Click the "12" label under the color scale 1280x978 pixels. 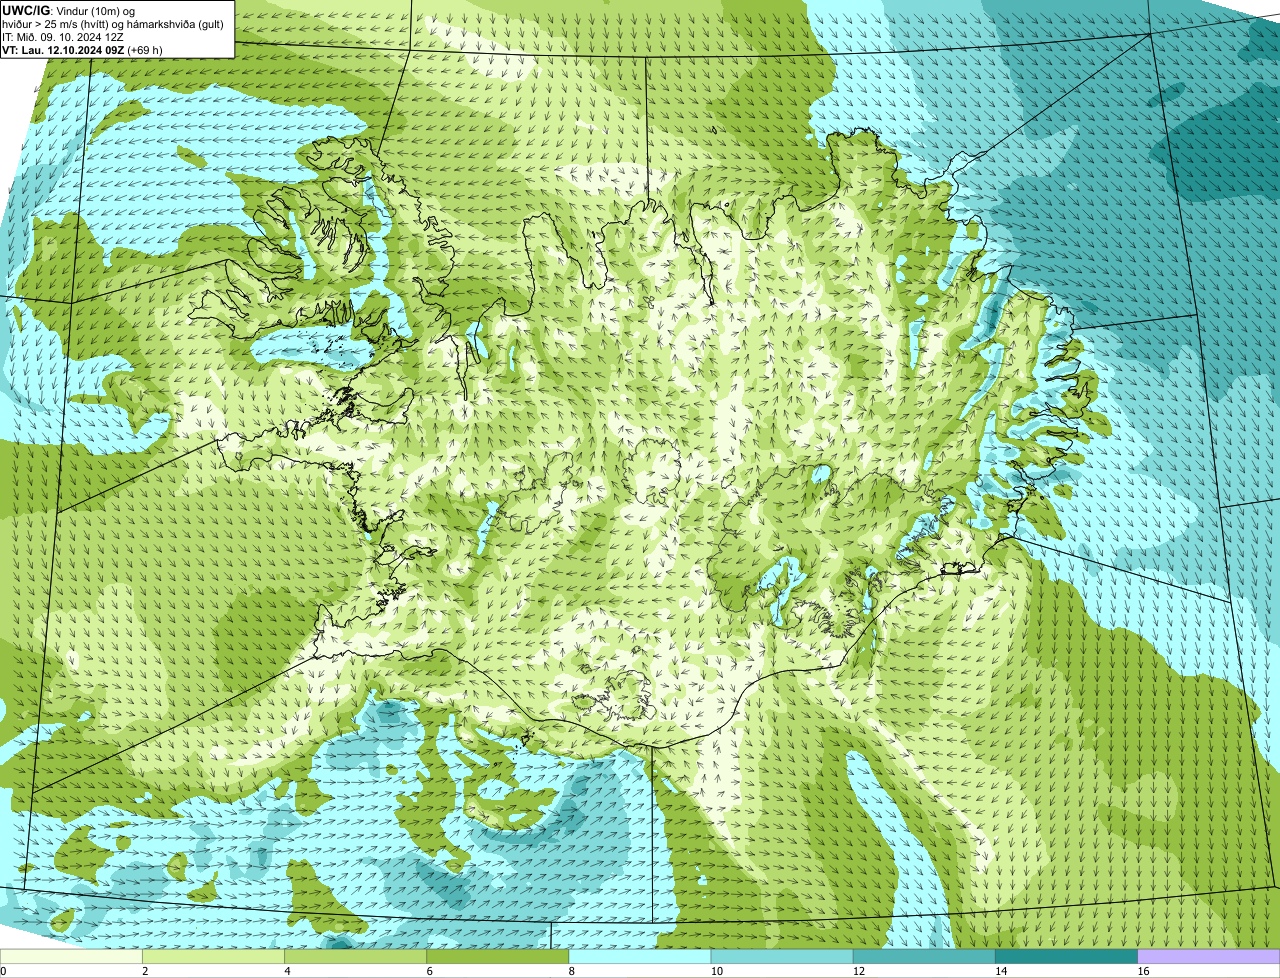tap(858, 971)
